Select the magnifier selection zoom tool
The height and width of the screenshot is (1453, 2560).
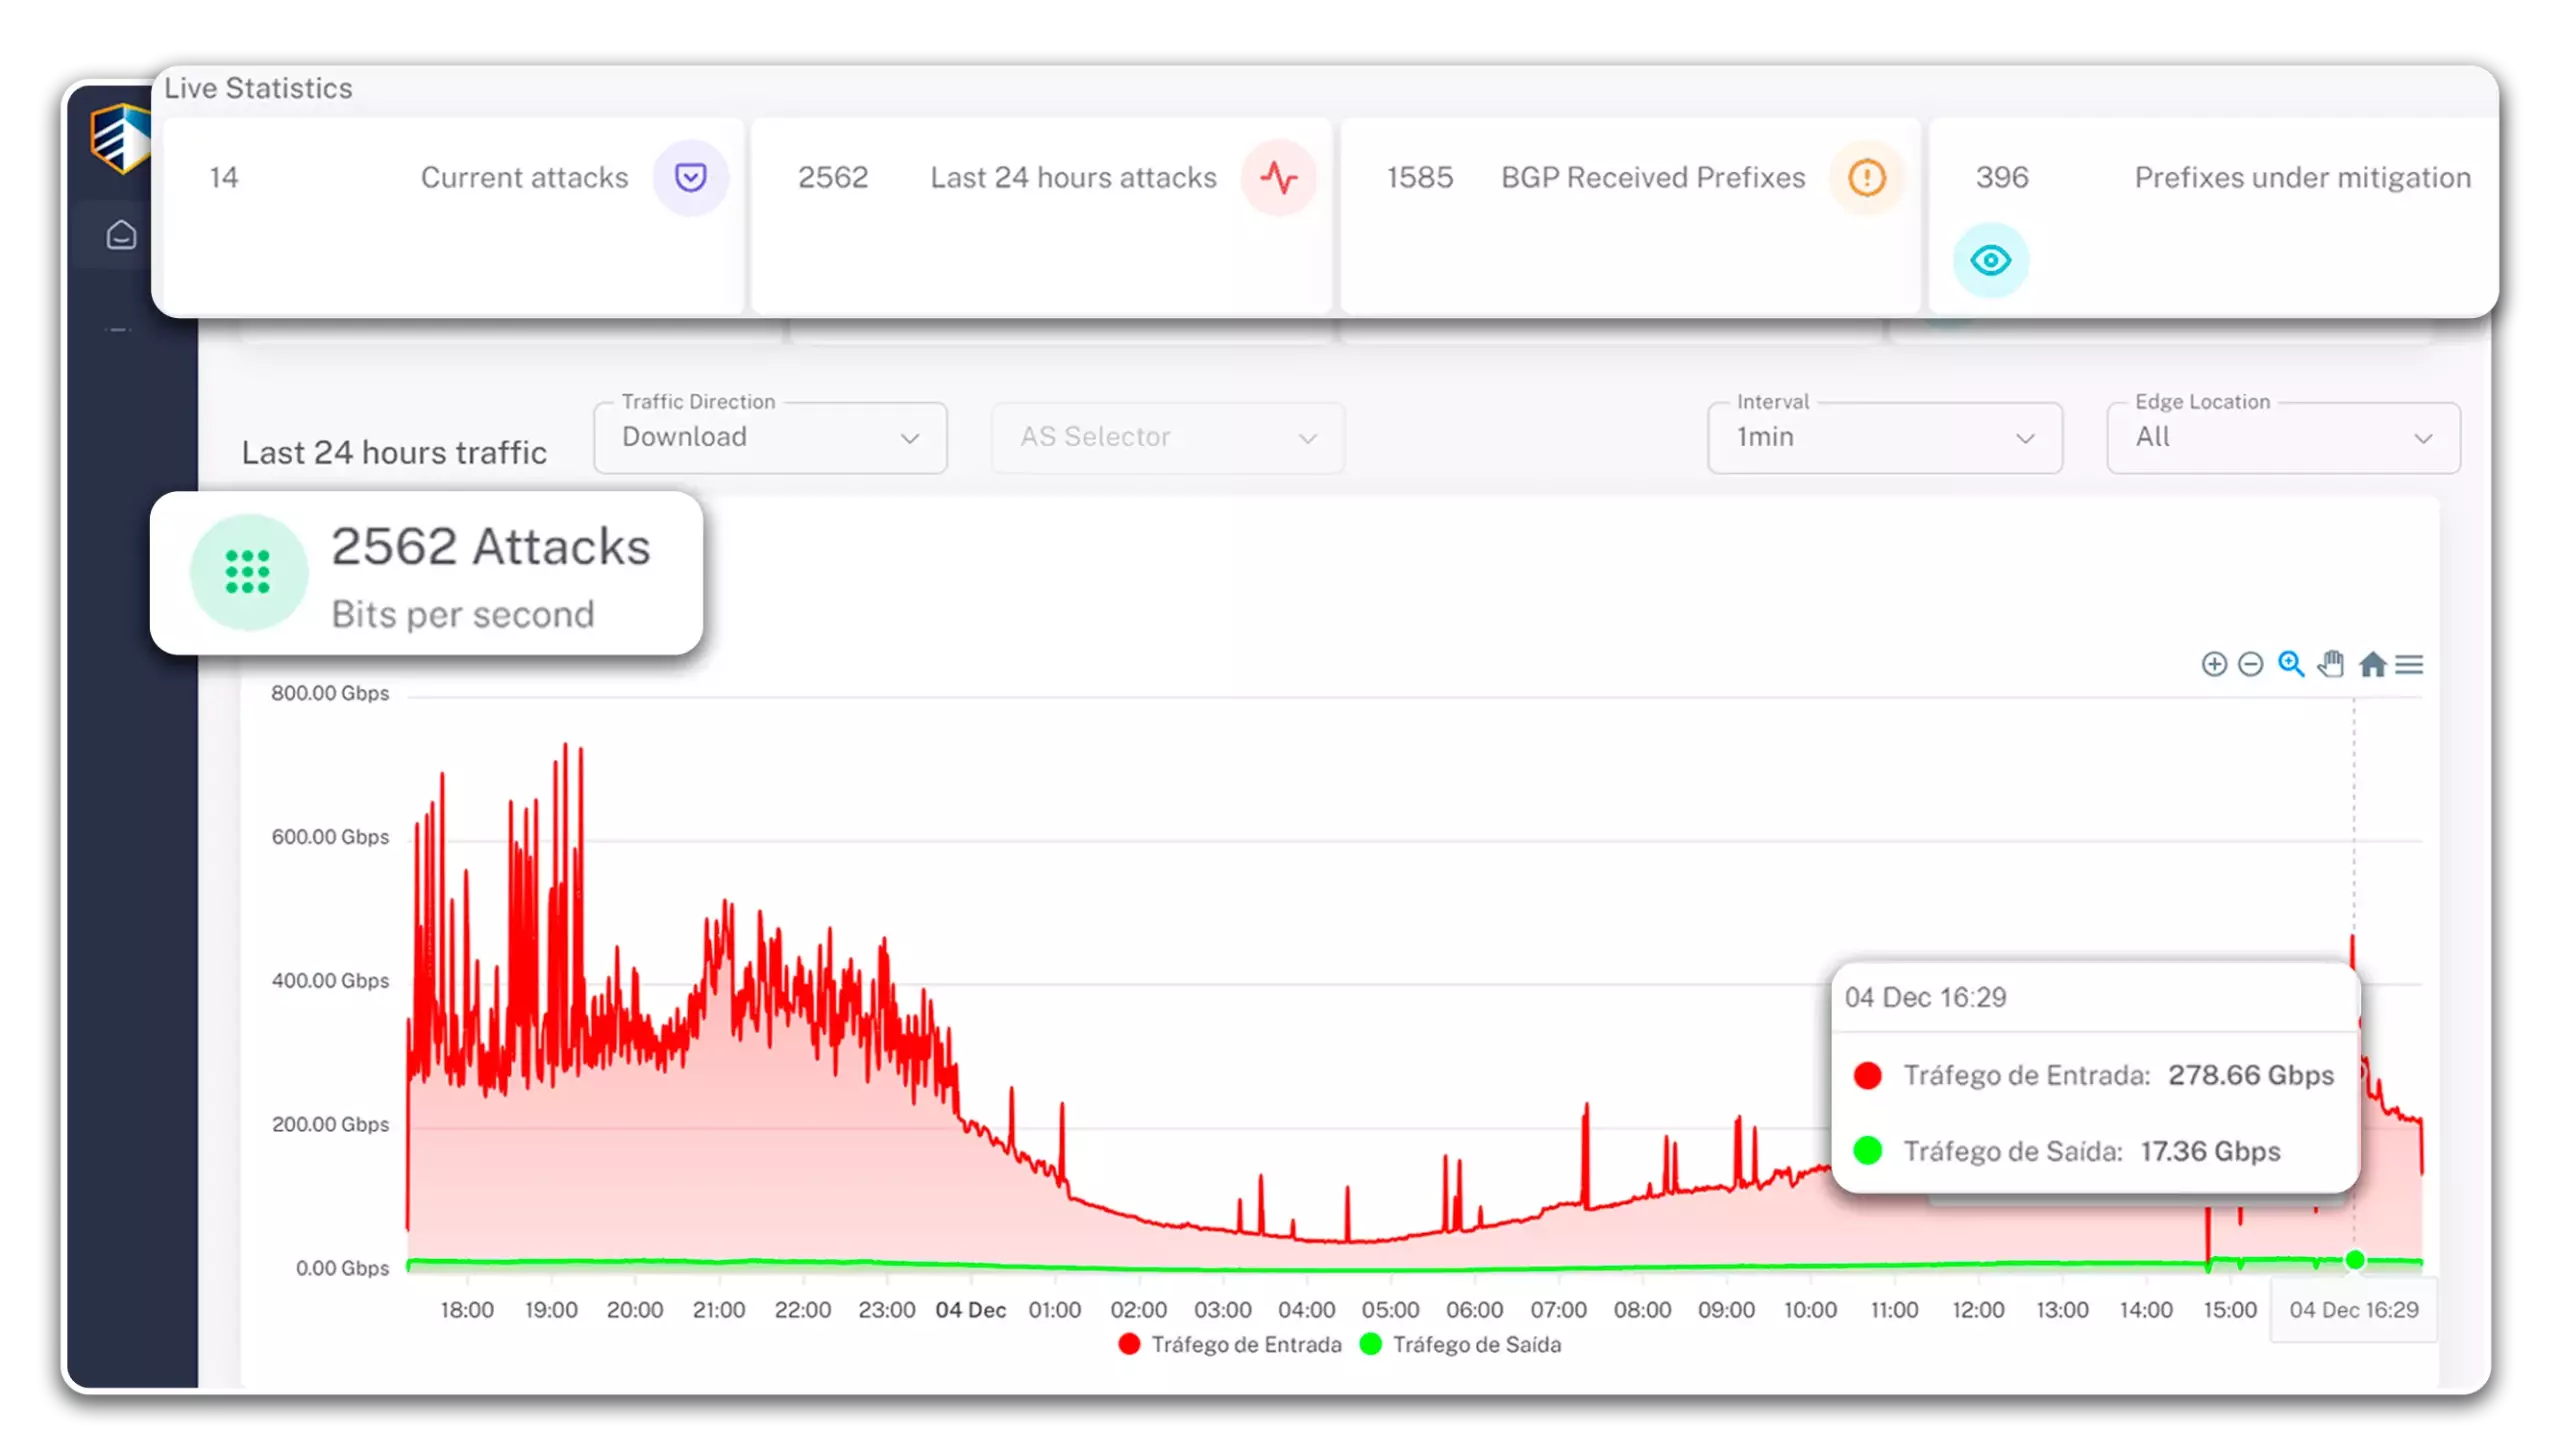click(x=2291, y=664)
